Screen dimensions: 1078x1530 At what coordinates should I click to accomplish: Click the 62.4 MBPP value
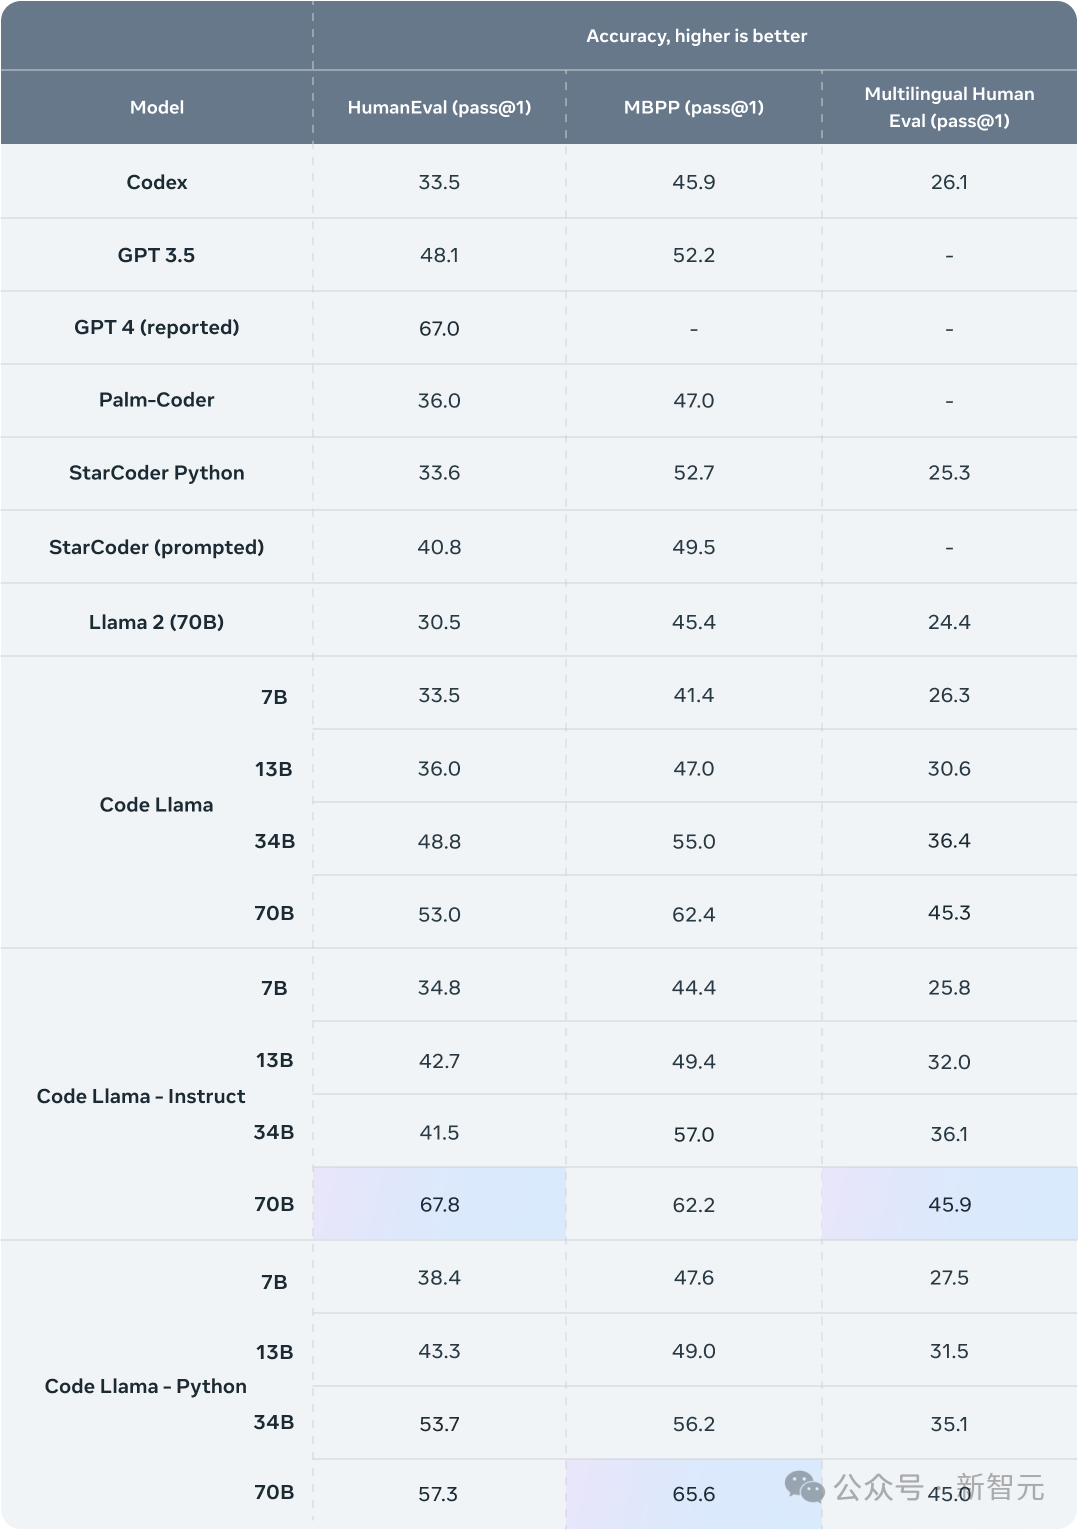(x=694, y=914)
